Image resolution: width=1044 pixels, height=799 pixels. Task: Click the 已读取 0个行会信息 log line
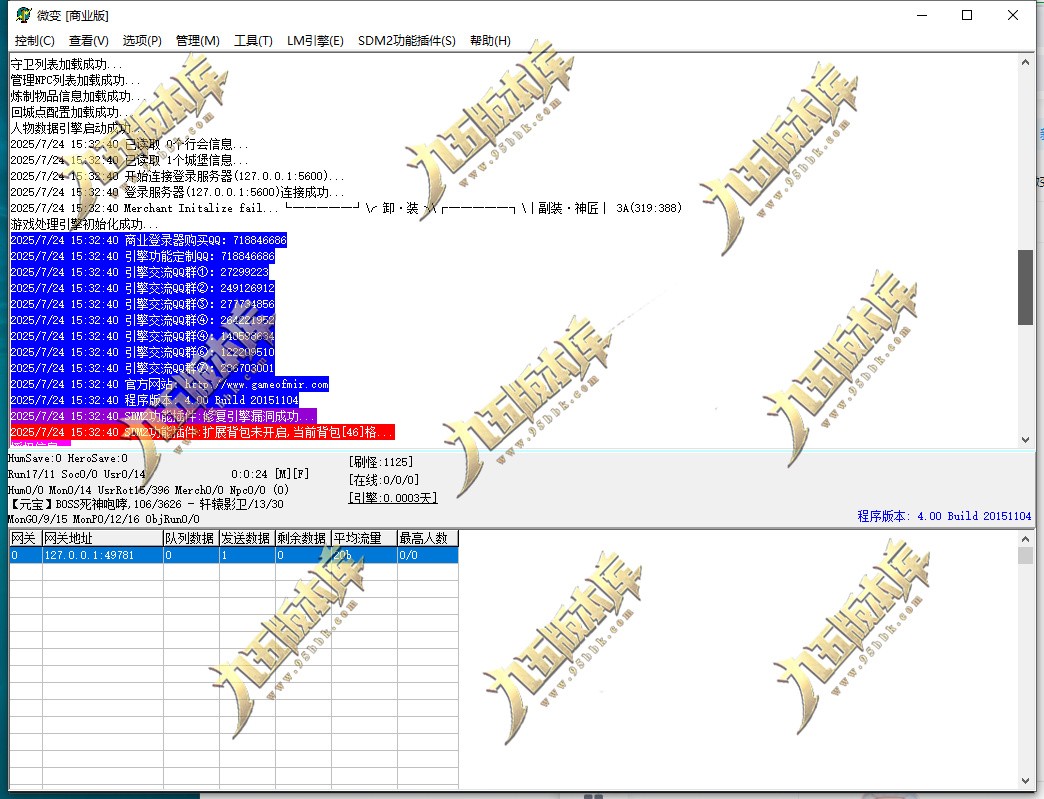(x=129, y=144)
